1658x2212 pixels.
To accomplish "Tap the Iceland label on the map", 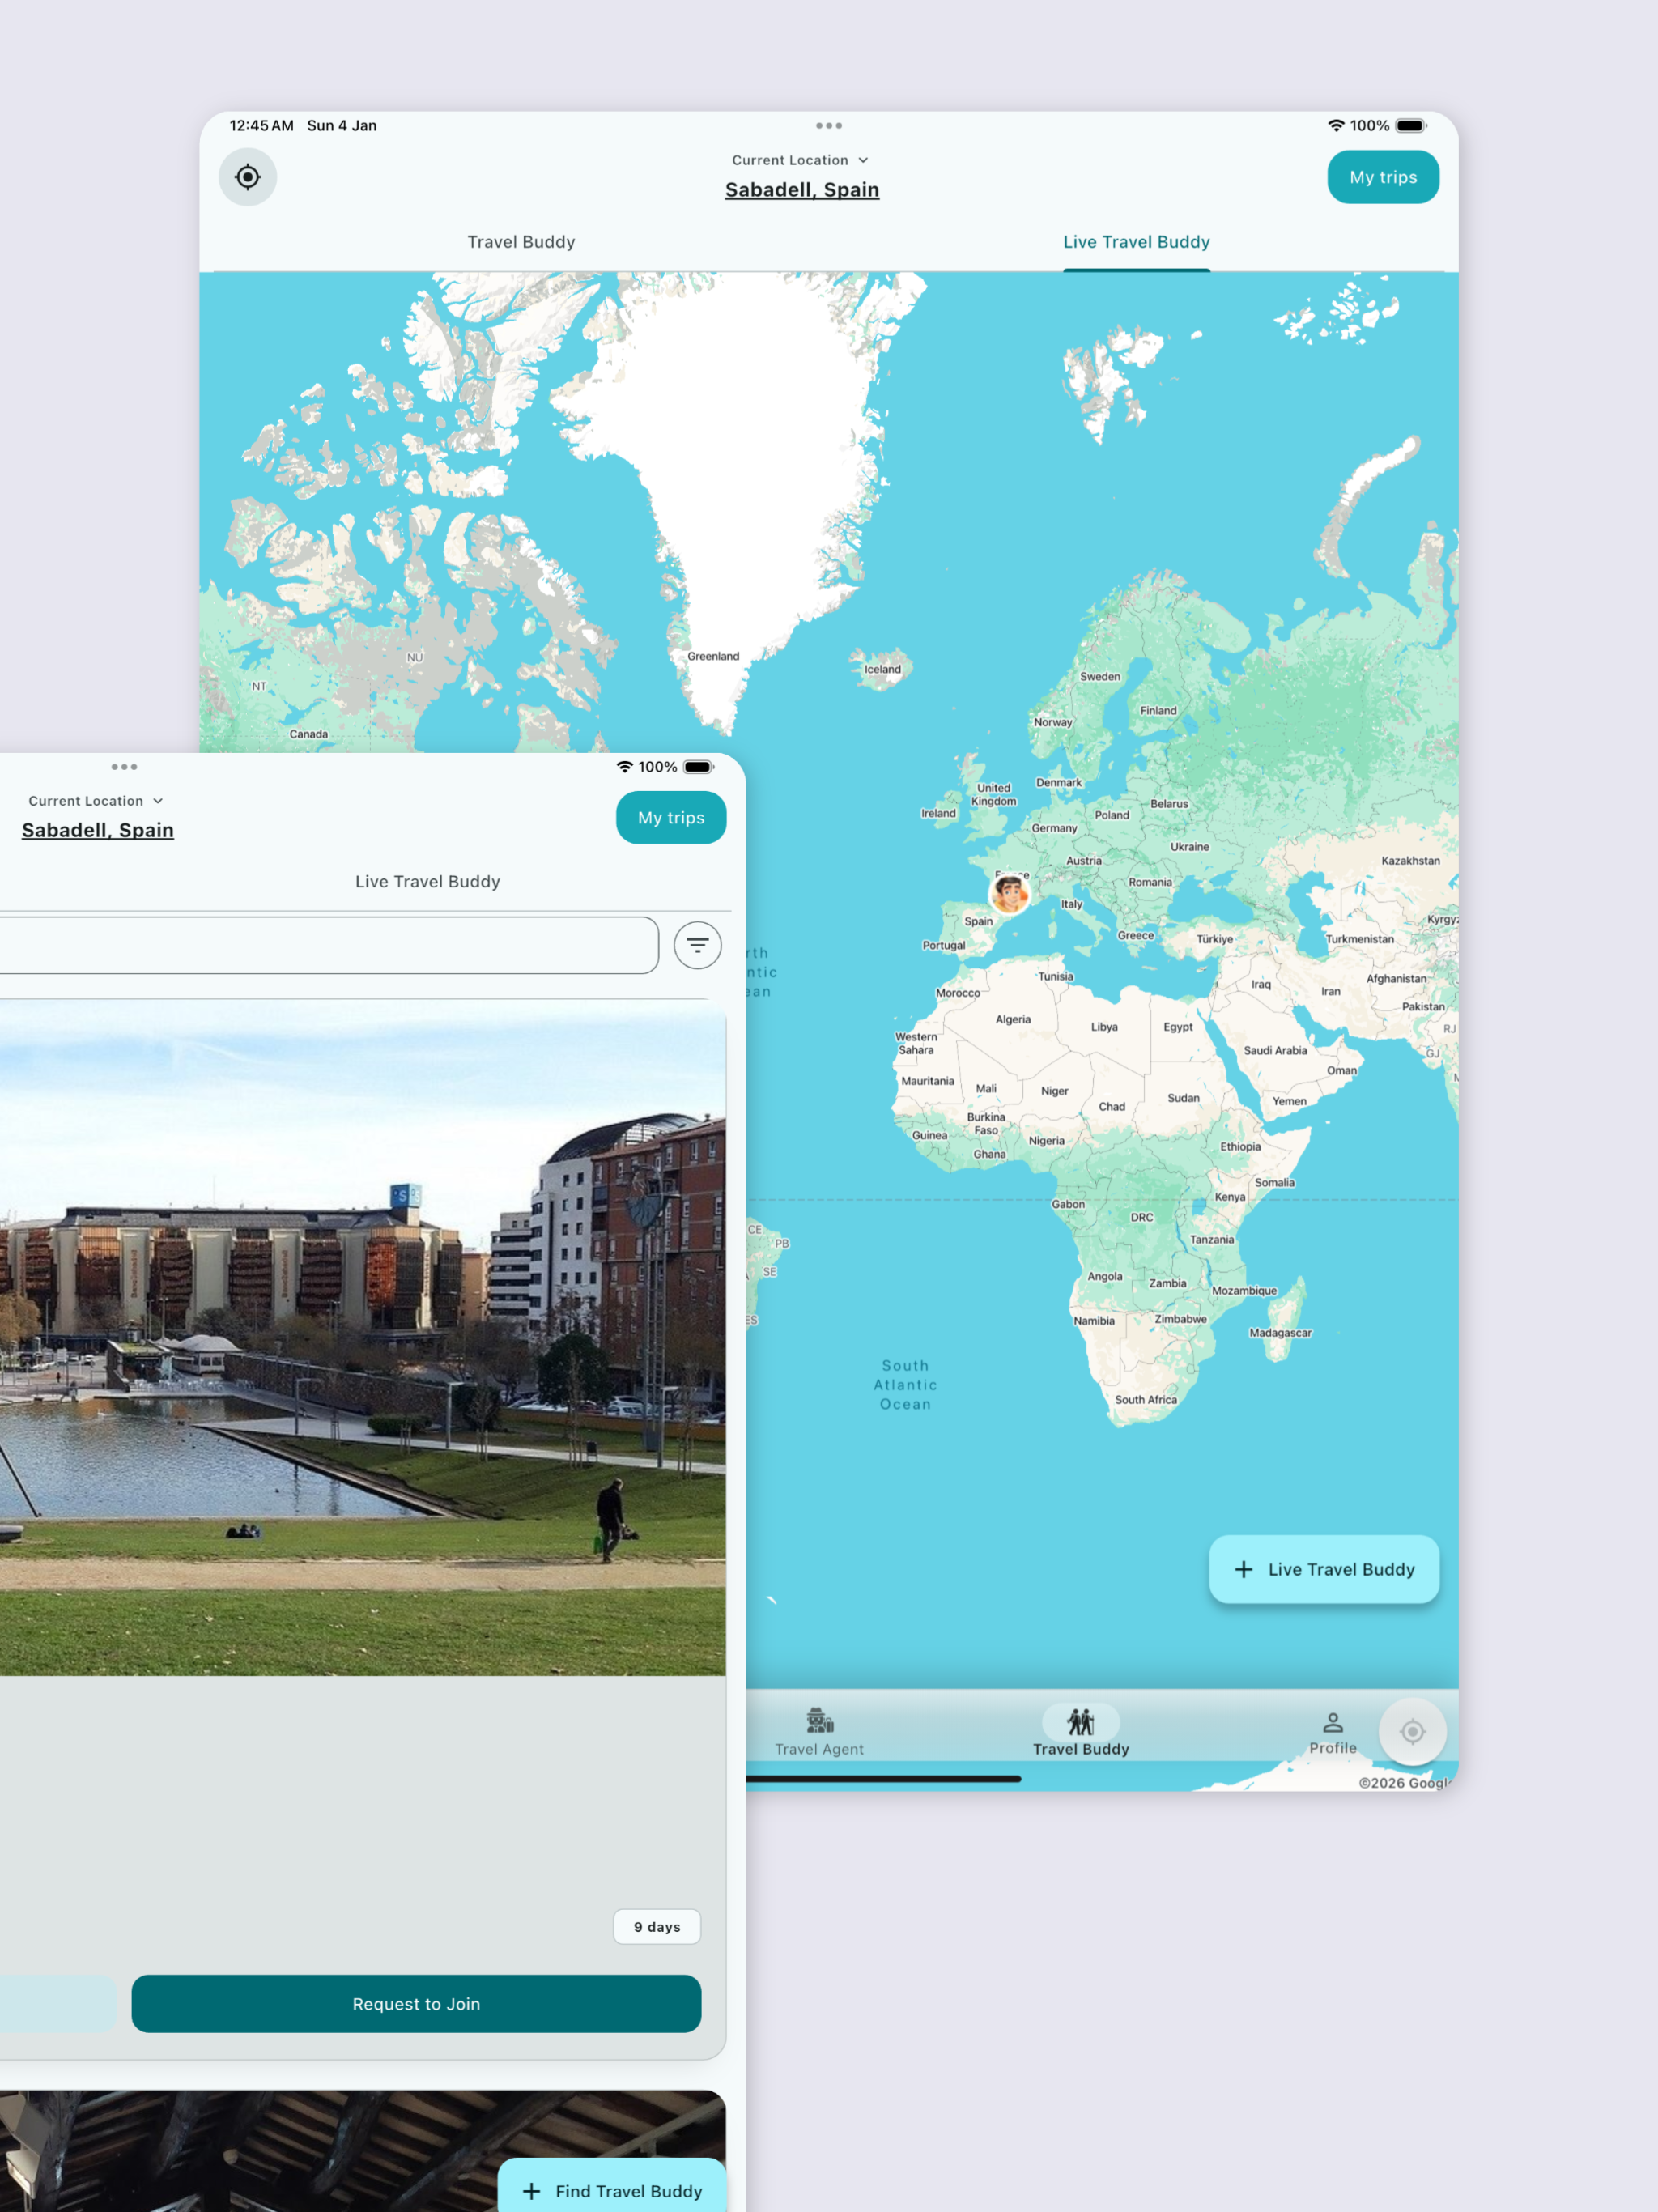I will point(883,670).
